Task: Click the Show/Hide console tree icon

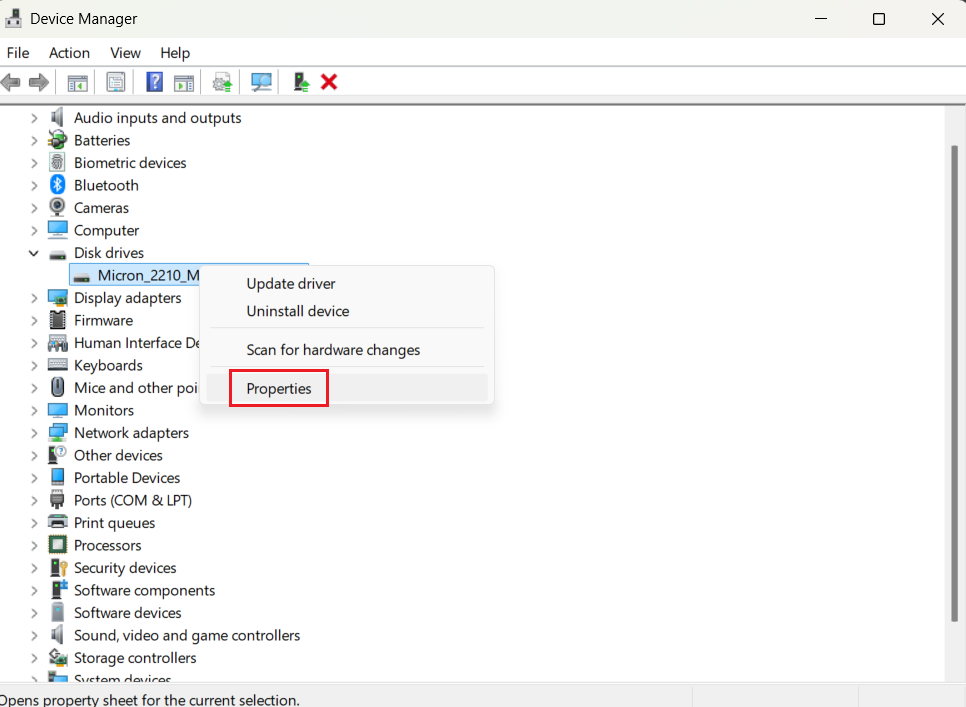Action: pos(77,81)
